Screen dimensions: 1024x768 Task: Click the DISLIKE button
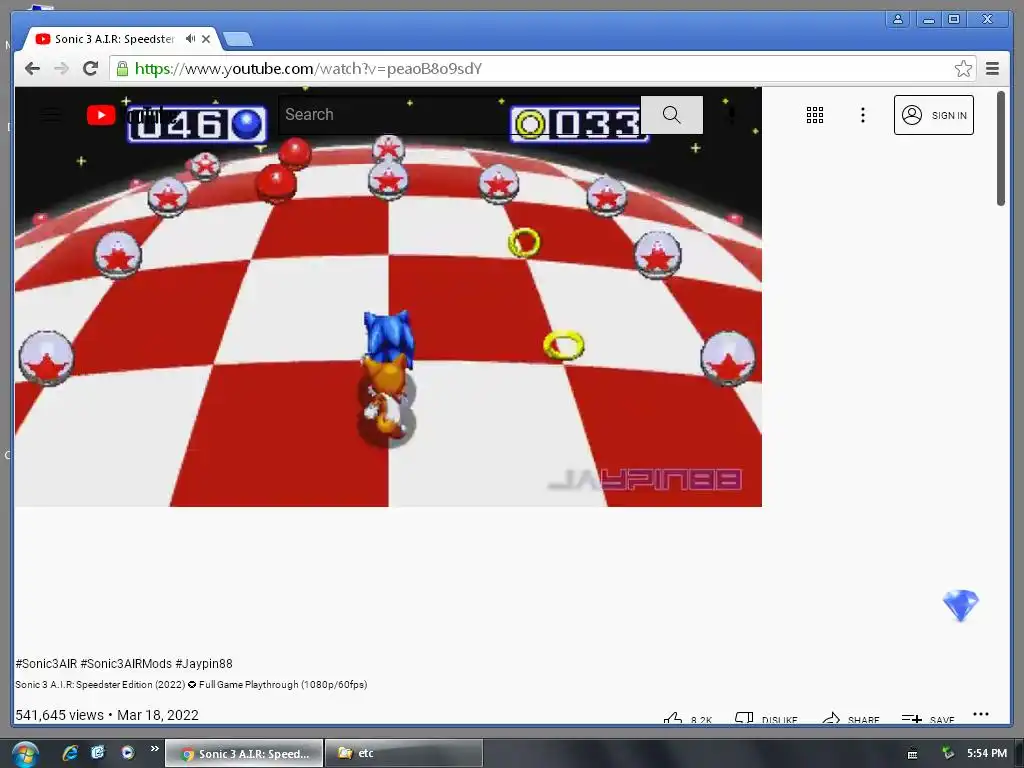[x=767, y=719]
